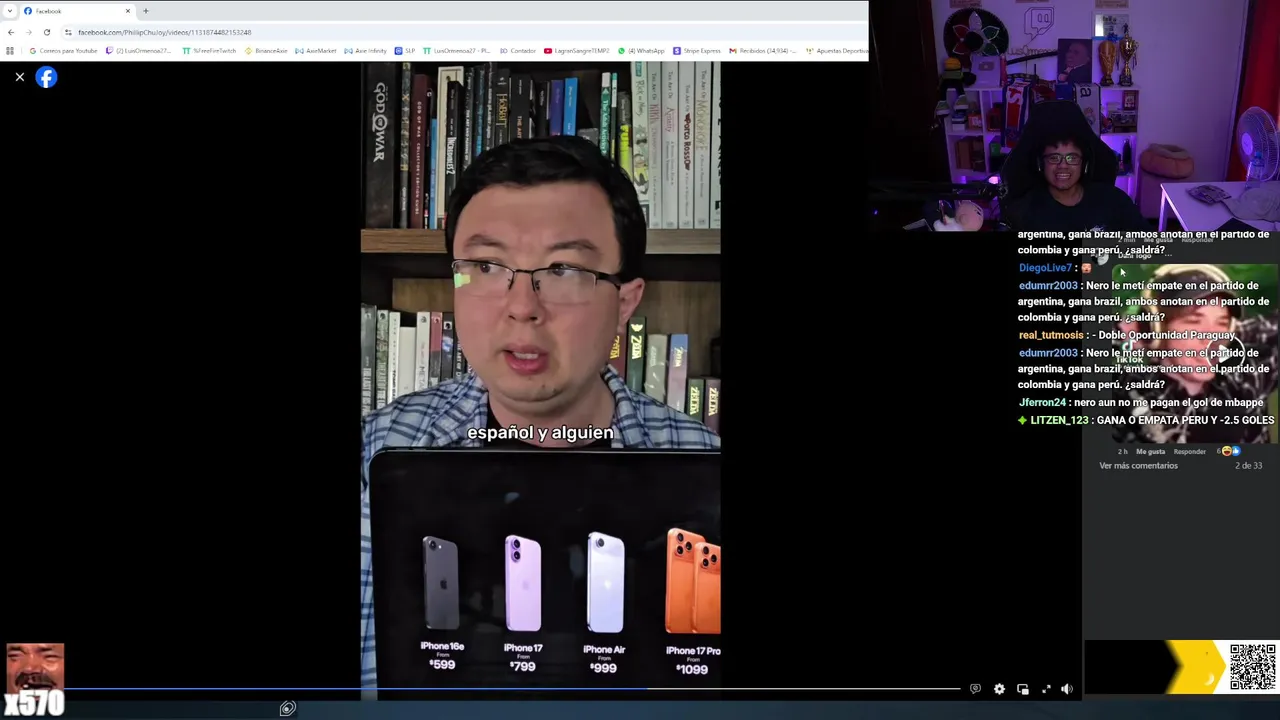
Task: Click the Facebook logo icon
Action: click(46, 77)
